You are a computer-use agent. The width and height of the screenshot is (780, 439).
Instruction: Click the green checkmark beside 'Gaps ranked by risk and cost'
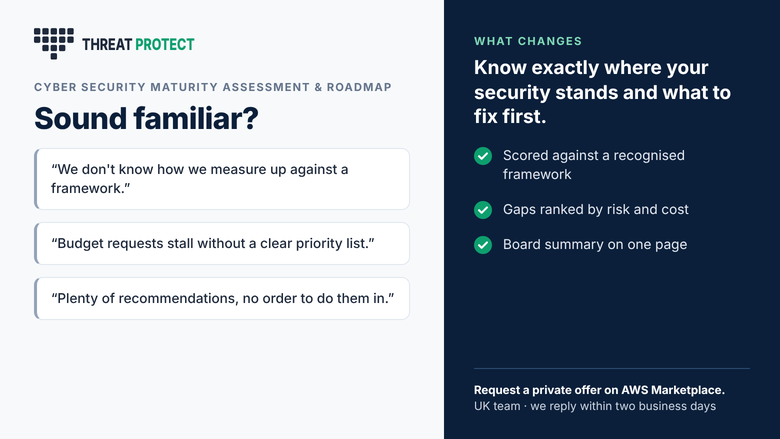pos(483,210)
